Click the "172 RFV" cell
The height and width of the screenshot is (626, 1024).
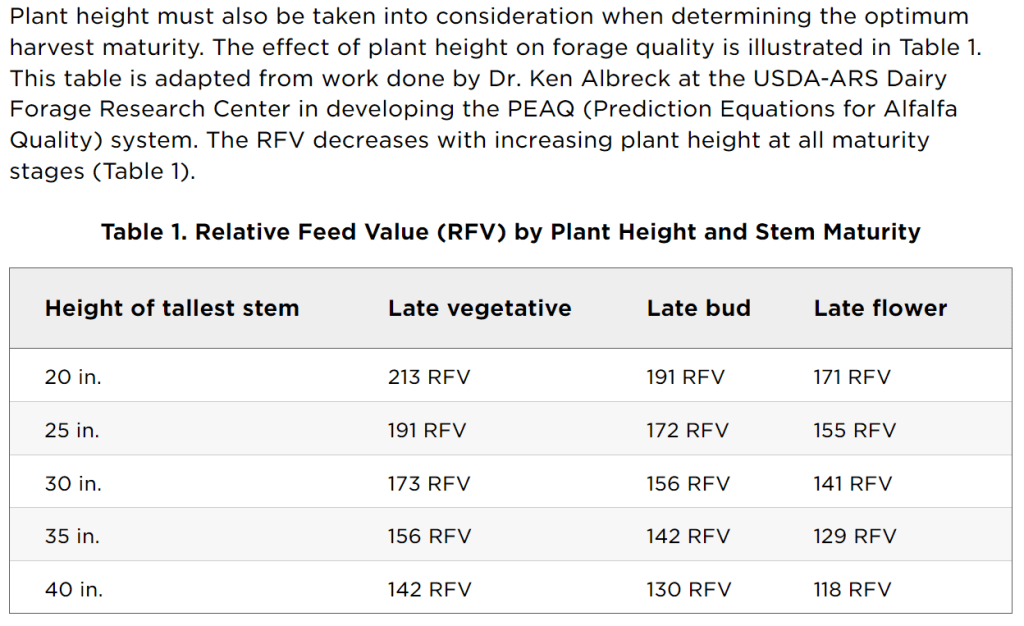coord(688,431)
